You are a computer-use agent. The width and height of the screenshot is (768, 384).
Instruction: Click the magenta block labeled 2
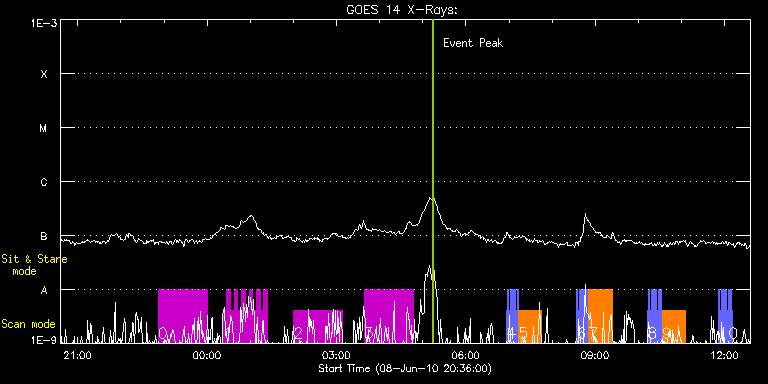coord(318,326)
